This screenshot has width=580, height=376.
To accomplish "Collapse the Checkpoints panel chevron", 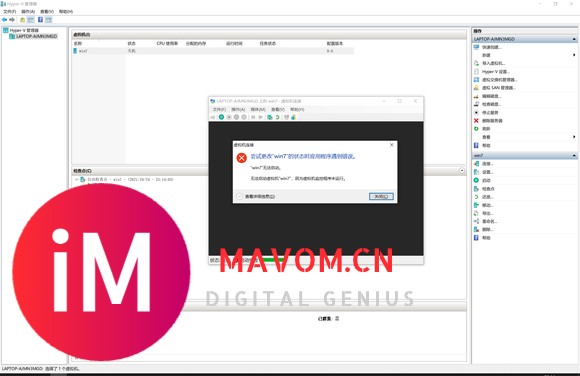I will click(x=462, y=171).
